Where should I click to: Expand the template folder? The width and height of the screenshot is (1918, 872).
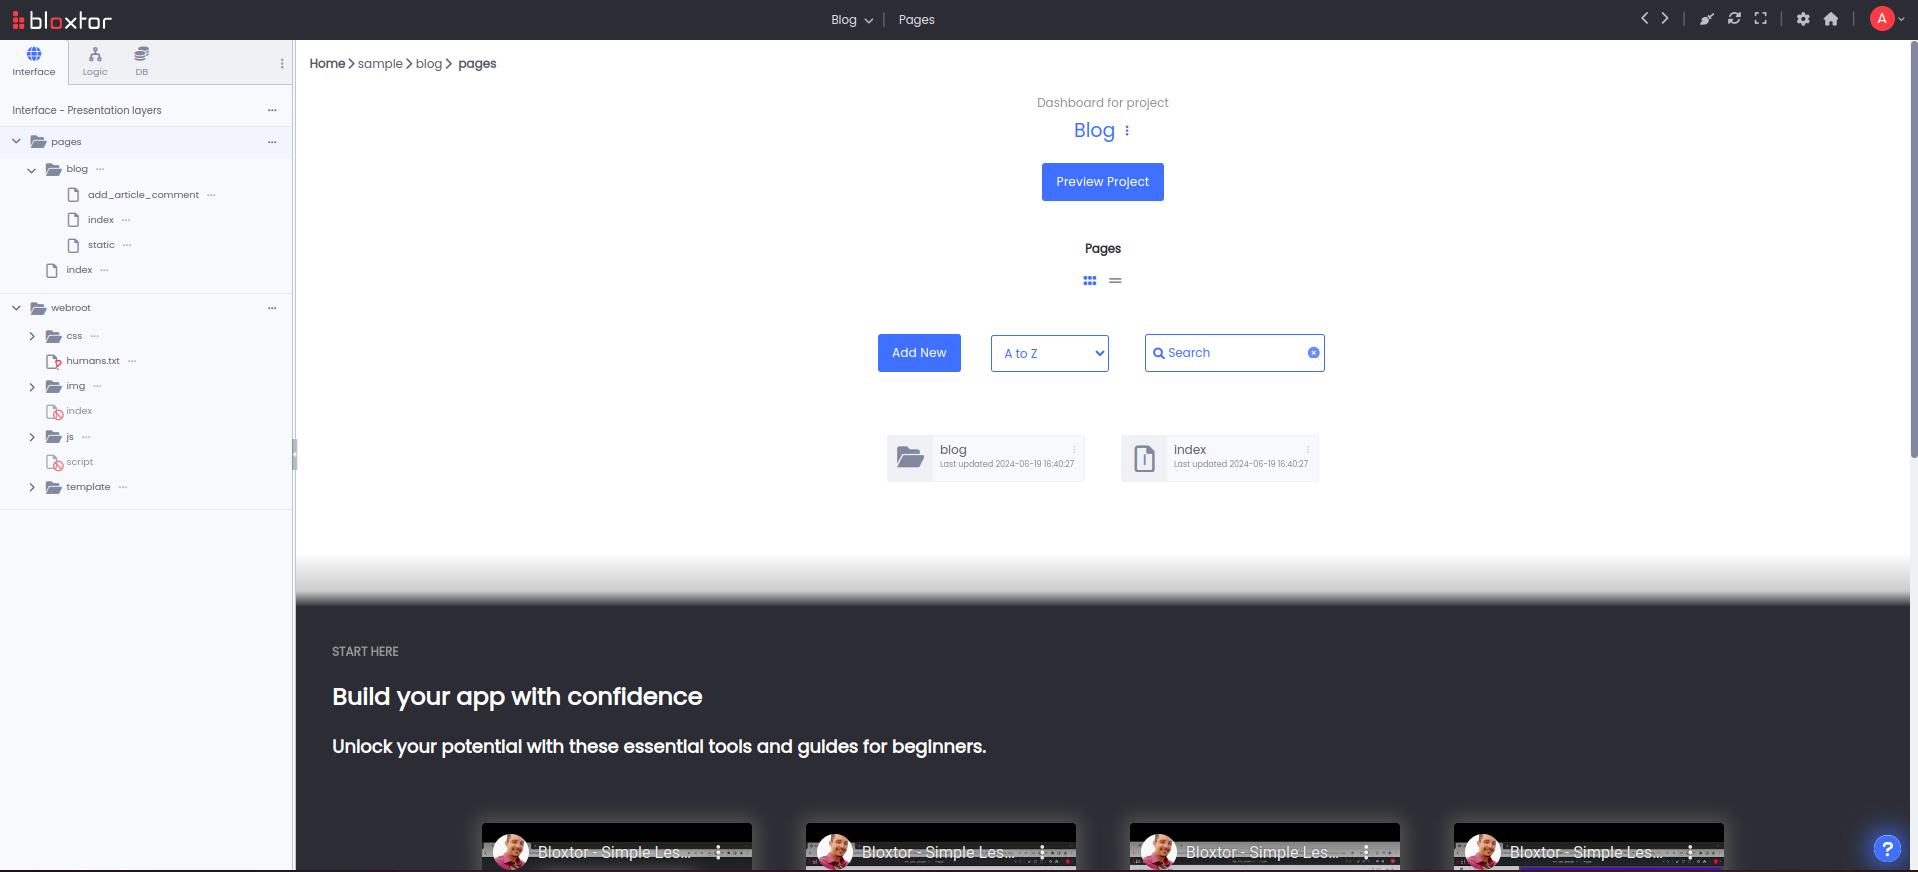point(32,488)
